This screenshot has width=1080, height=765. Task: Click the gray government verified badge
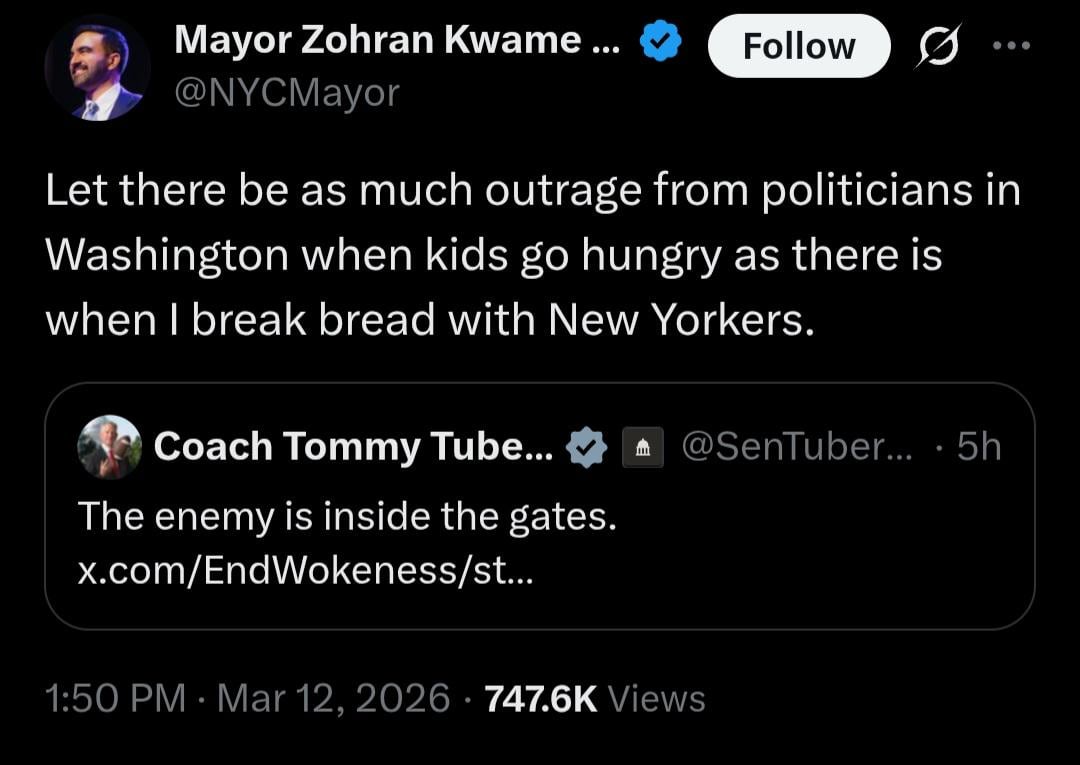click(x=587, y=447)
